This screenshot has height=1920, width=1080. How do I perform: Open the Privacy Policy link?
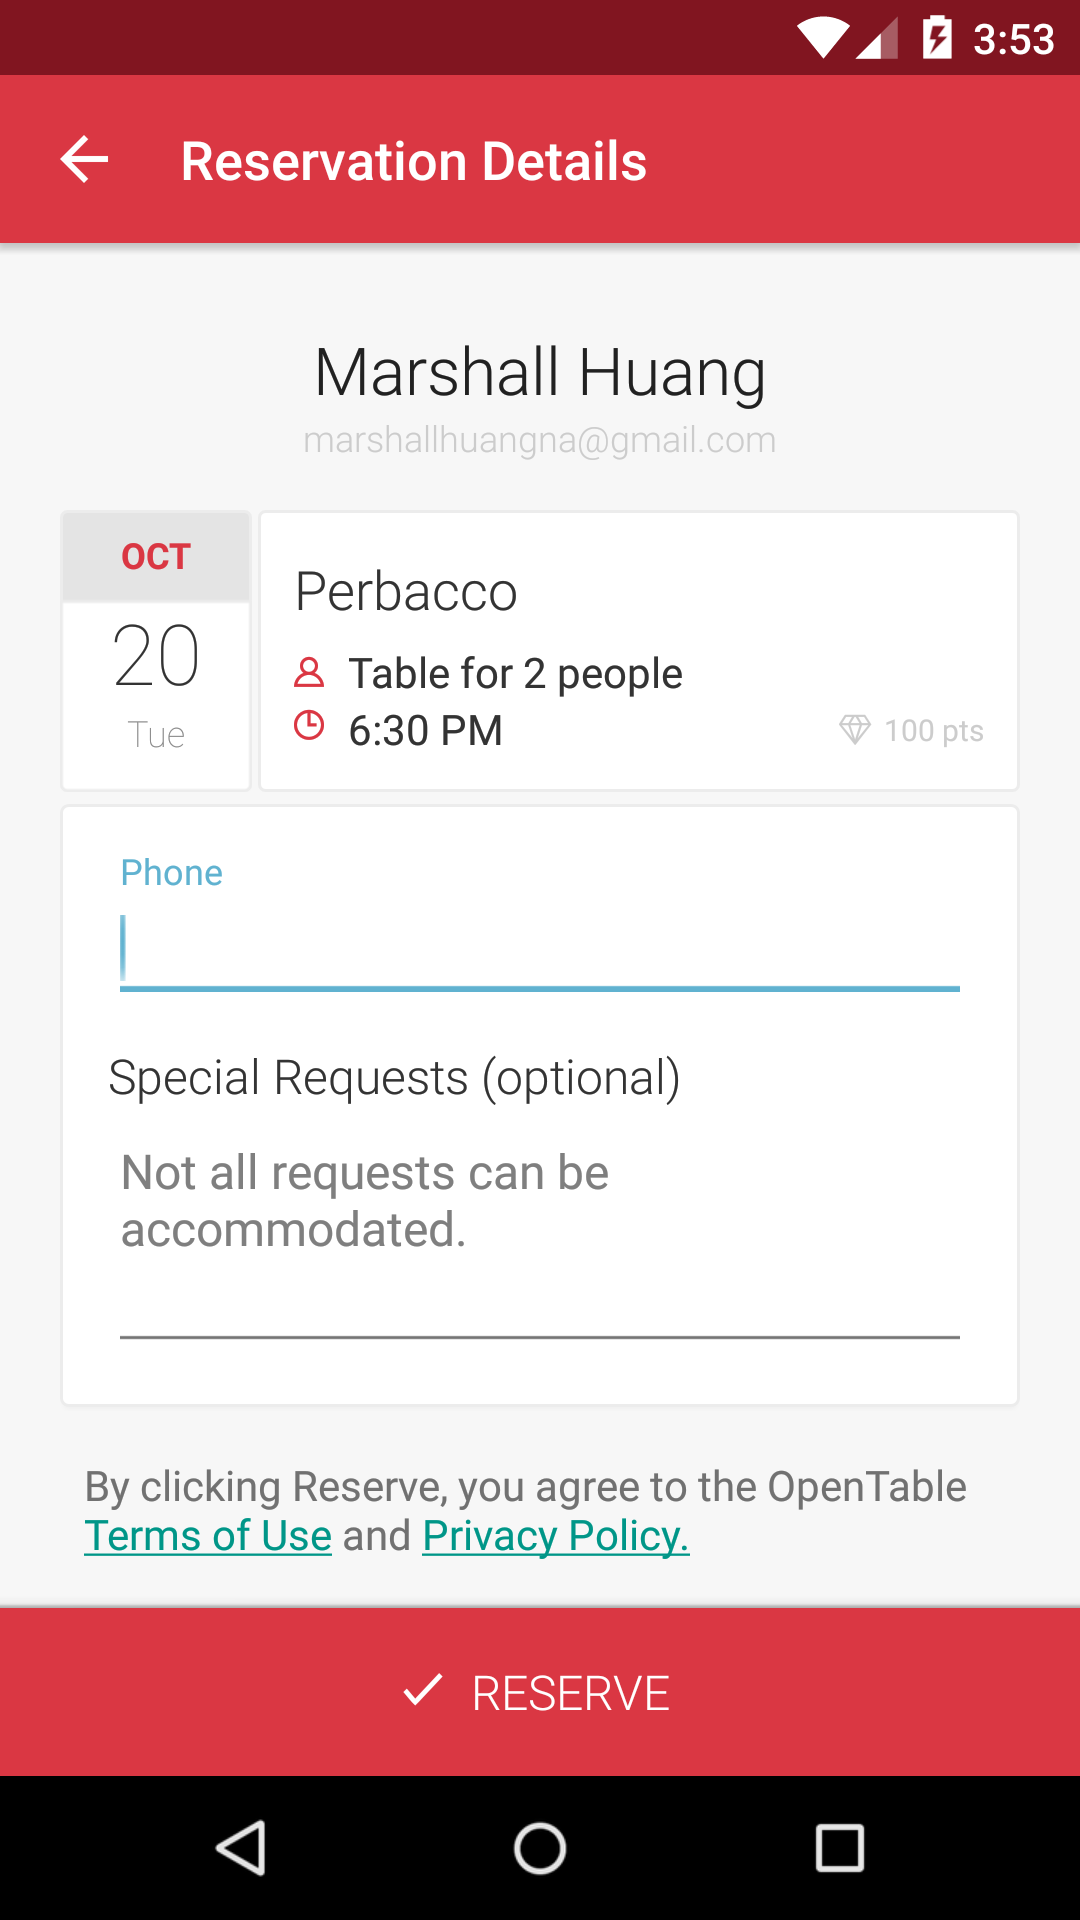[556, 1536]
